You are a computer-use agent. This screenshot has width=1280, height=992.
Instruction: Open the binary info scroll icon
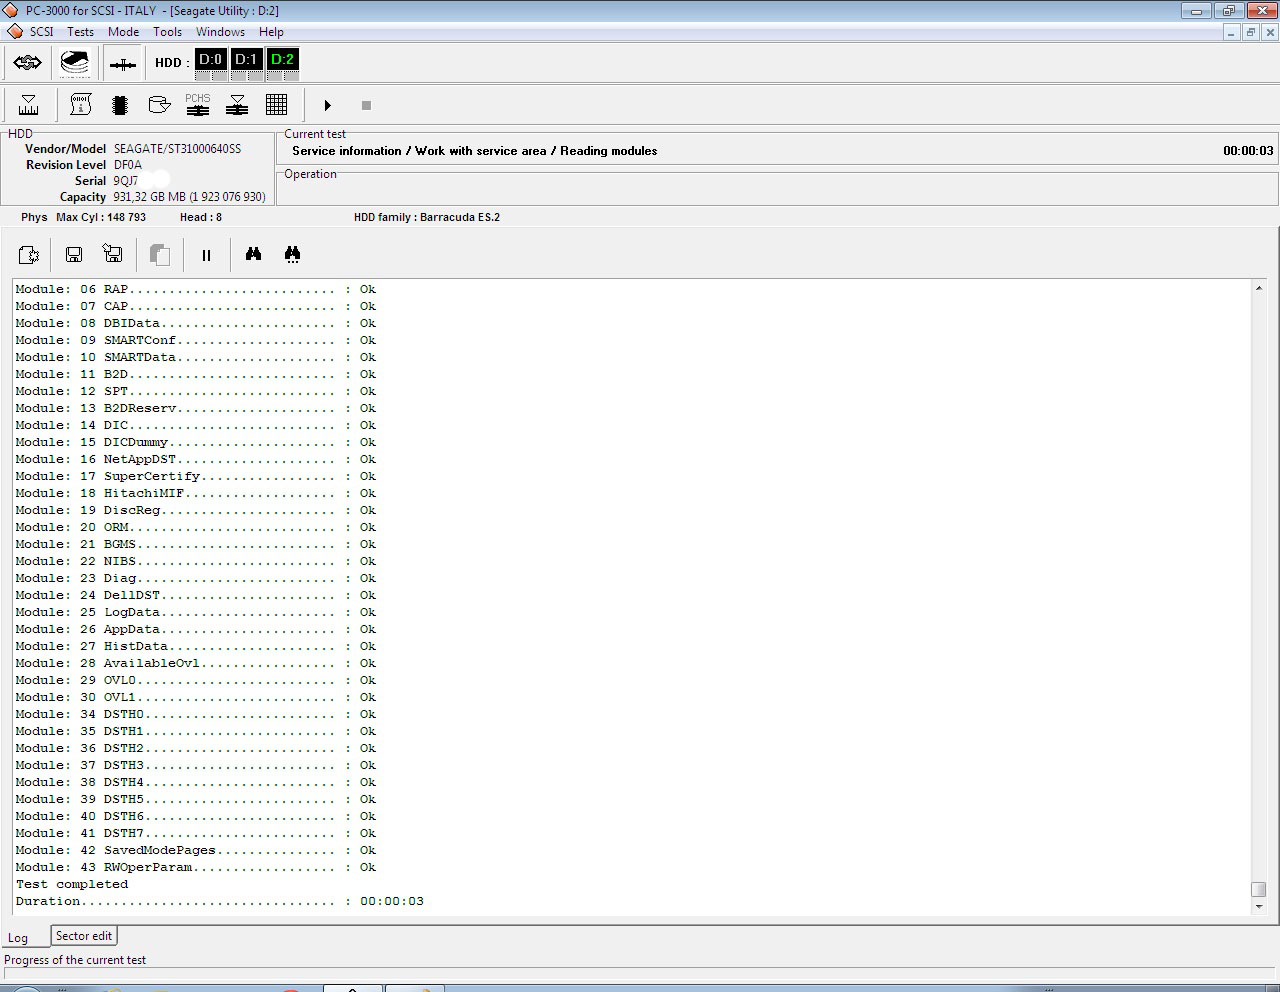pos(81,105)
